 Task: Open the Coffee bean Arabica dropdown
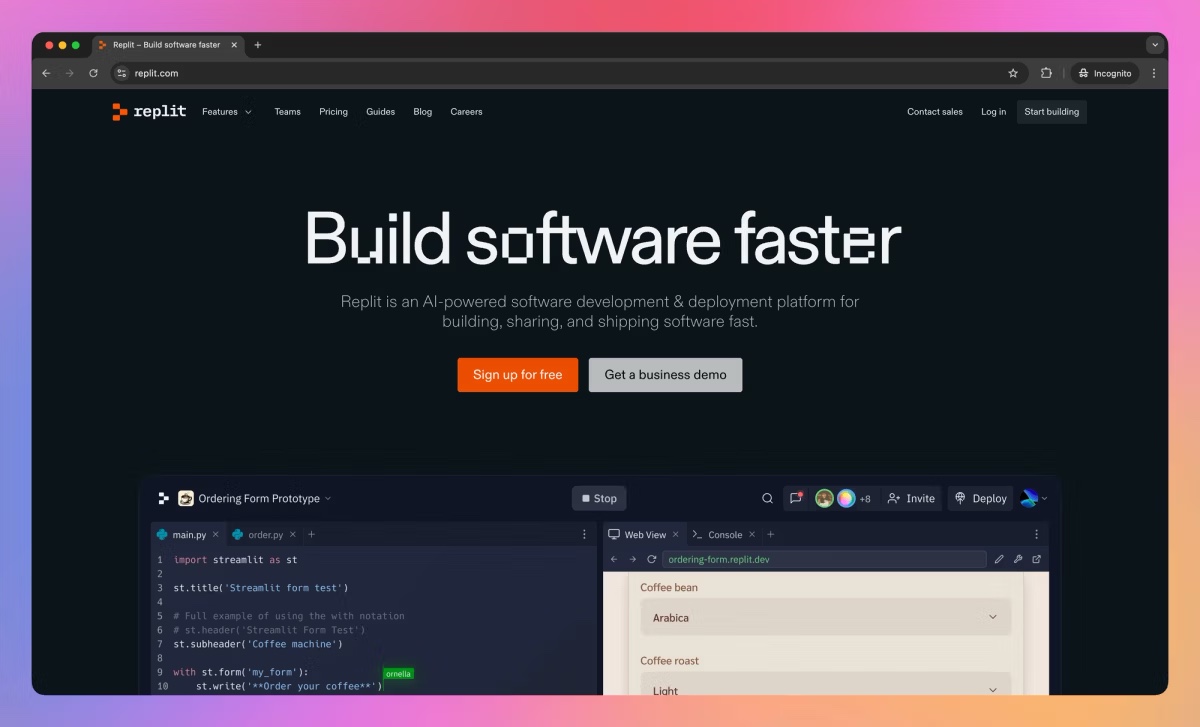(x=826, y=617)
